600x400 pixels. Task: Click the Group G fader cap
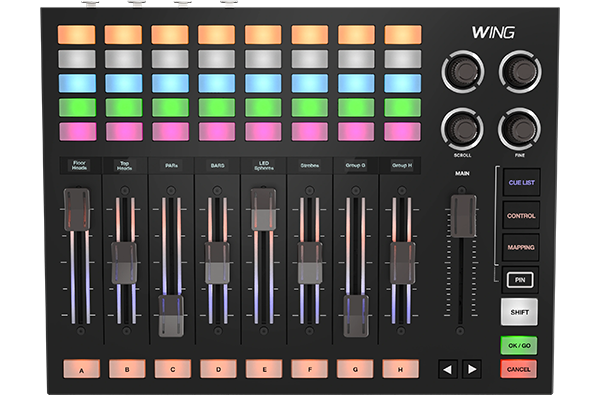click(x=356, y=316)
